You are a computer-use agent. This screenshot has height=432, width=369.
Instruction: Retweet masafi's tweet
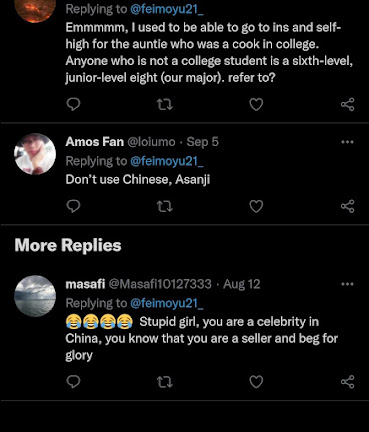click(165, 382)
